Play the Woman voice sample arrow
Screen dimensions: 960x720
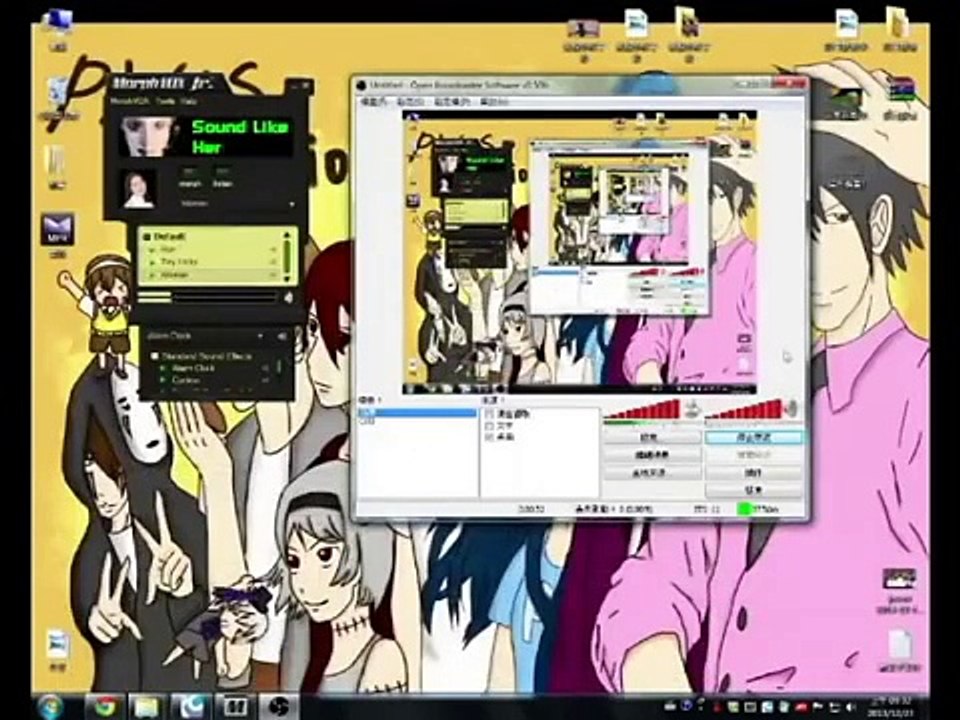152,275
